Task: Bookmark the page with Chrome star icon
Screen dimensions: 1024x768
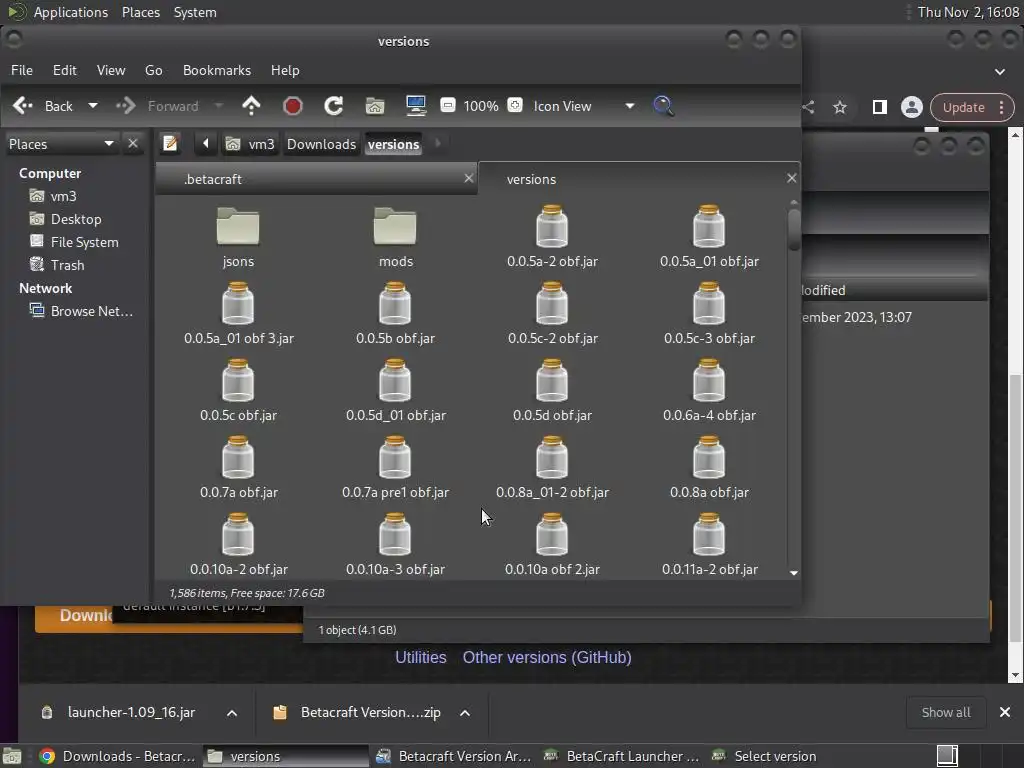Action: (x=840, y=107)
